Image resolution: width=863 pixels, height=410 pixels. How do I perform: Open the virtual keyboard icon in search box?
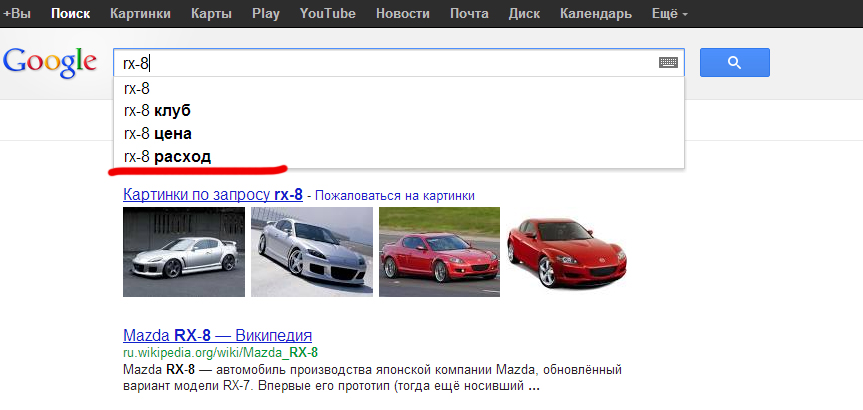[x=668, y=63]
